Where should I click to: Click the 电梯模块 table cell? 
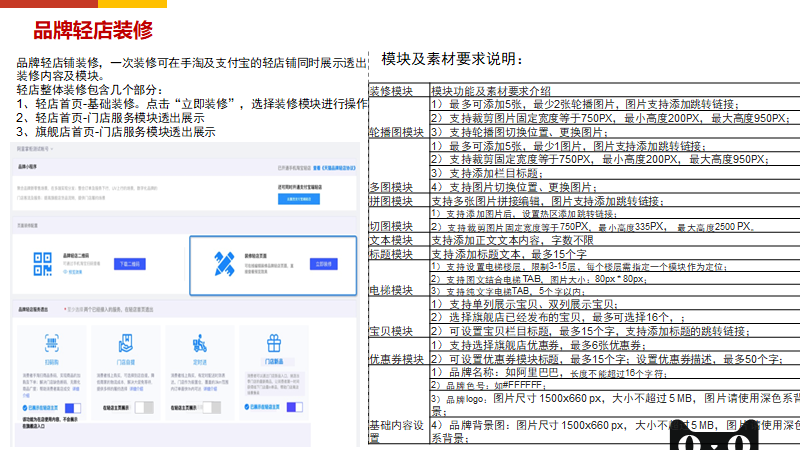(399, 279)
